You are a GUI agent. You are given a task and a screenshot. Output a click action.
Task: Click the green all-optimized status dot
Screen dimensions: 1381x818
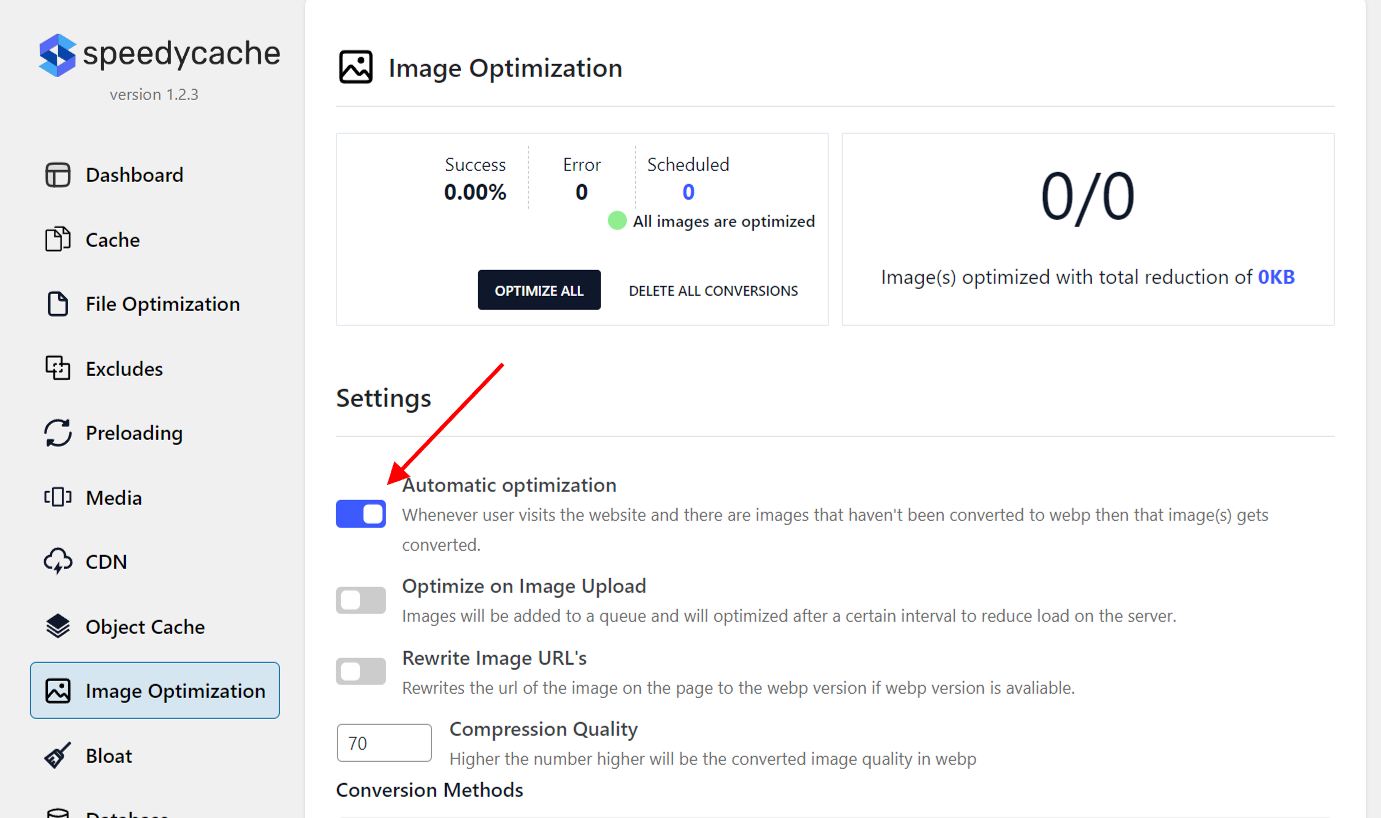(617, 221)
